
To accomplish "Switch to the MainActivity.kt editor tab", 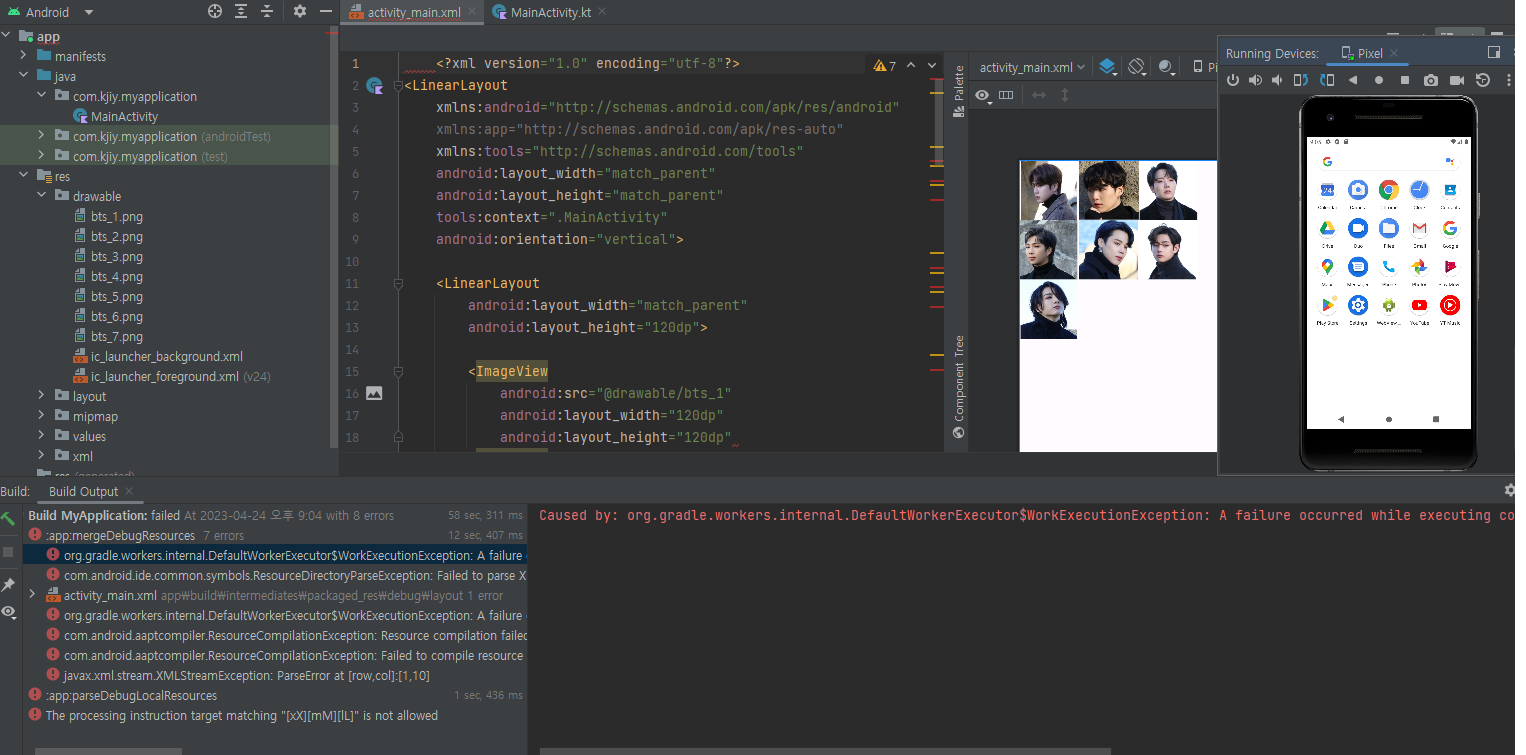I will (548, 12).
